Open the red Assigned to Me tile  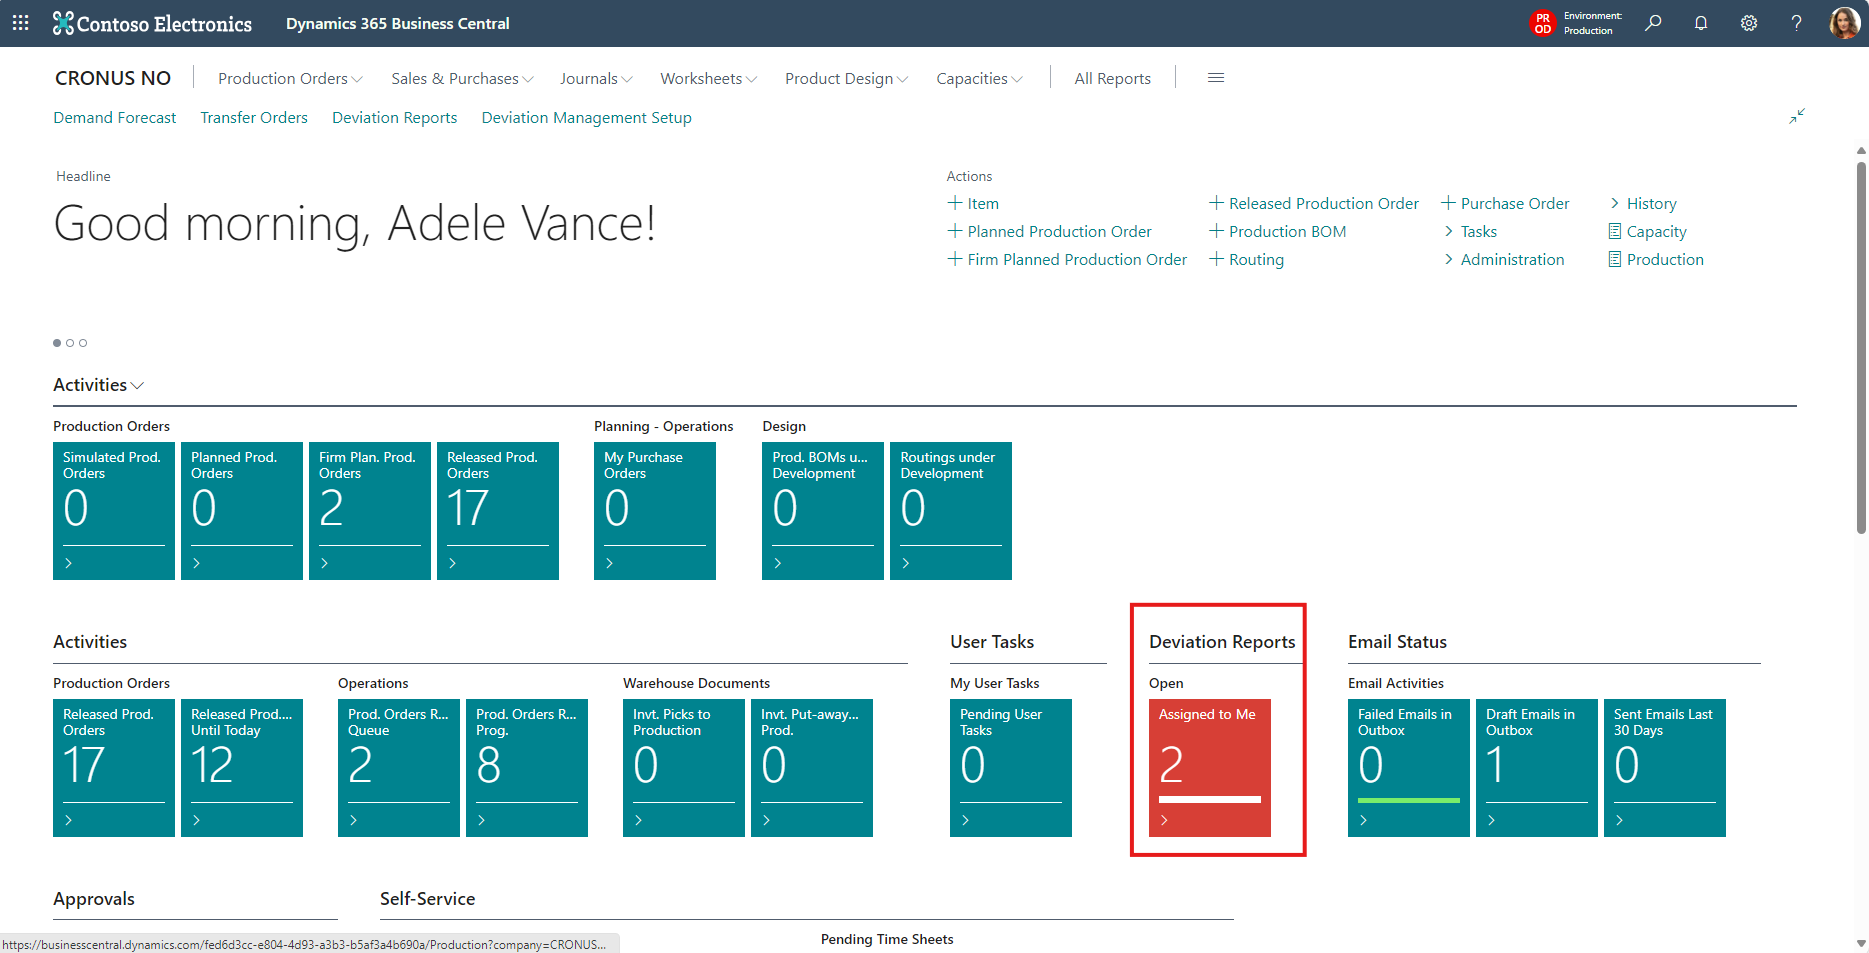tap(1209, 767)
